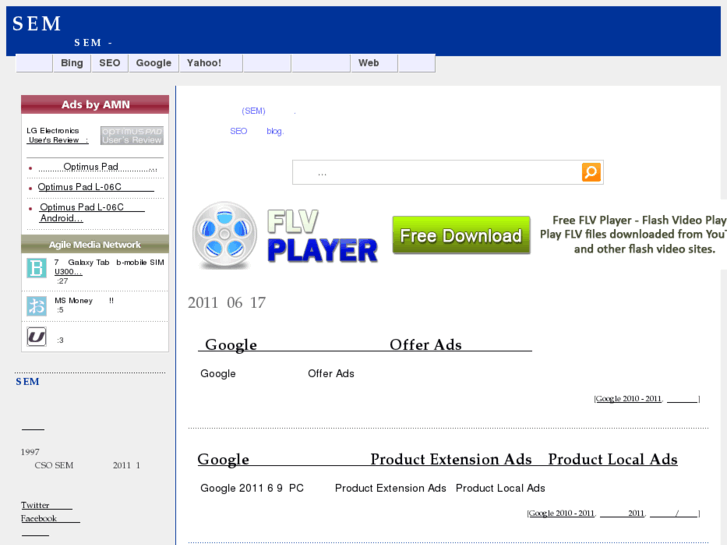Click the 2011 06 17 date heading
The width and height of the screenshot is (727, 545).
click(x=227, y=303)
